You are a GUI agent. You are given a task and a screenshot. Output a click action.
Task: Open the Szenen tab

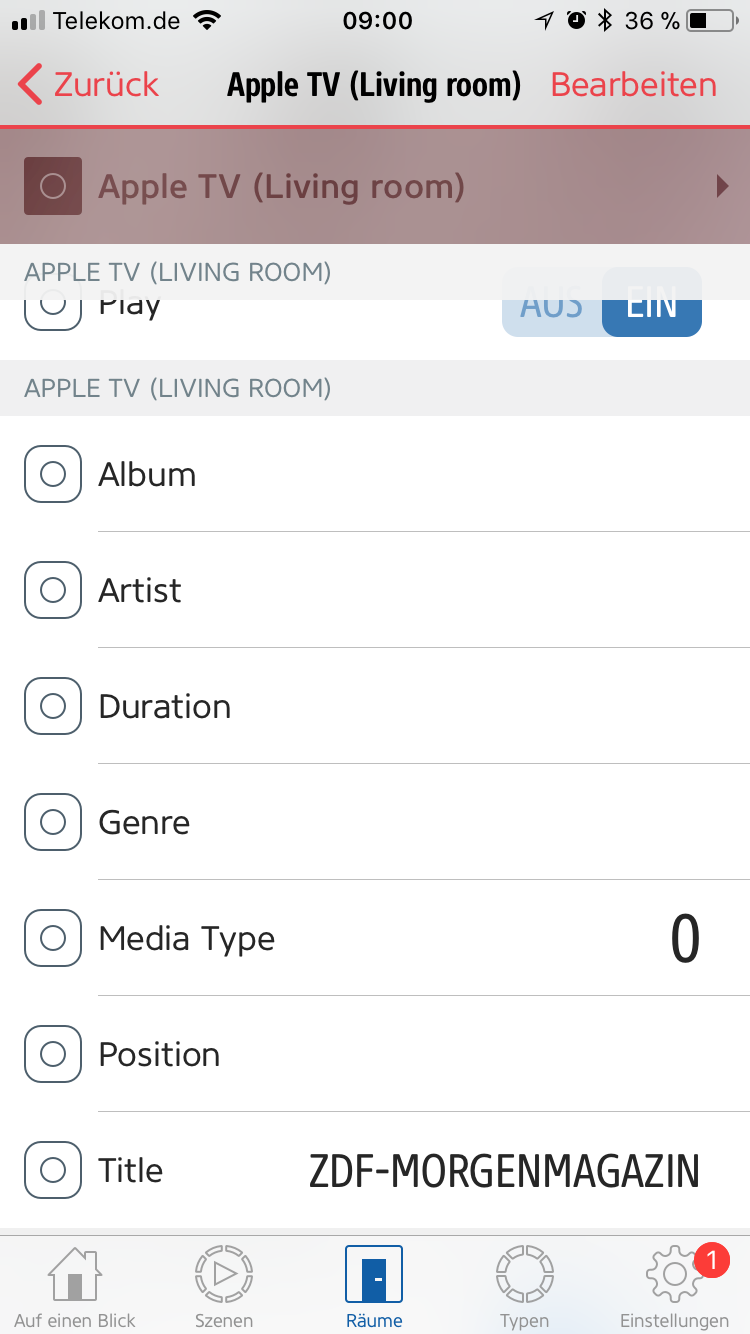[224, 1287]
